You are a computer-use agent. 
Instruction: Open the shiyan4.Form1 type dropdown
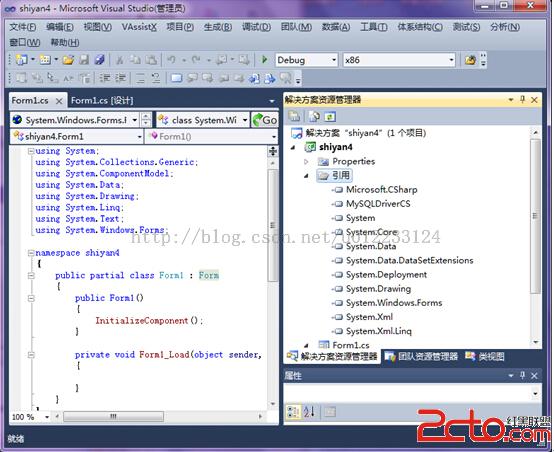point(140,136)
